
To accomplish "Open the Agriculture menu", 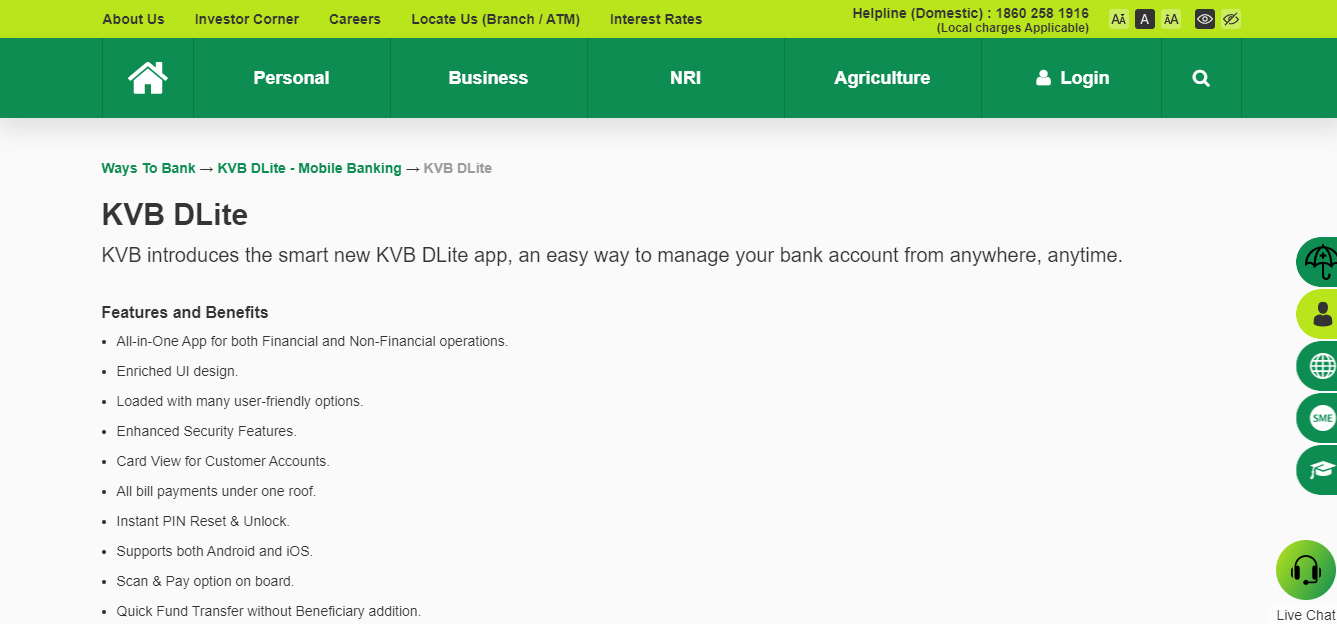I will (882, 78).
